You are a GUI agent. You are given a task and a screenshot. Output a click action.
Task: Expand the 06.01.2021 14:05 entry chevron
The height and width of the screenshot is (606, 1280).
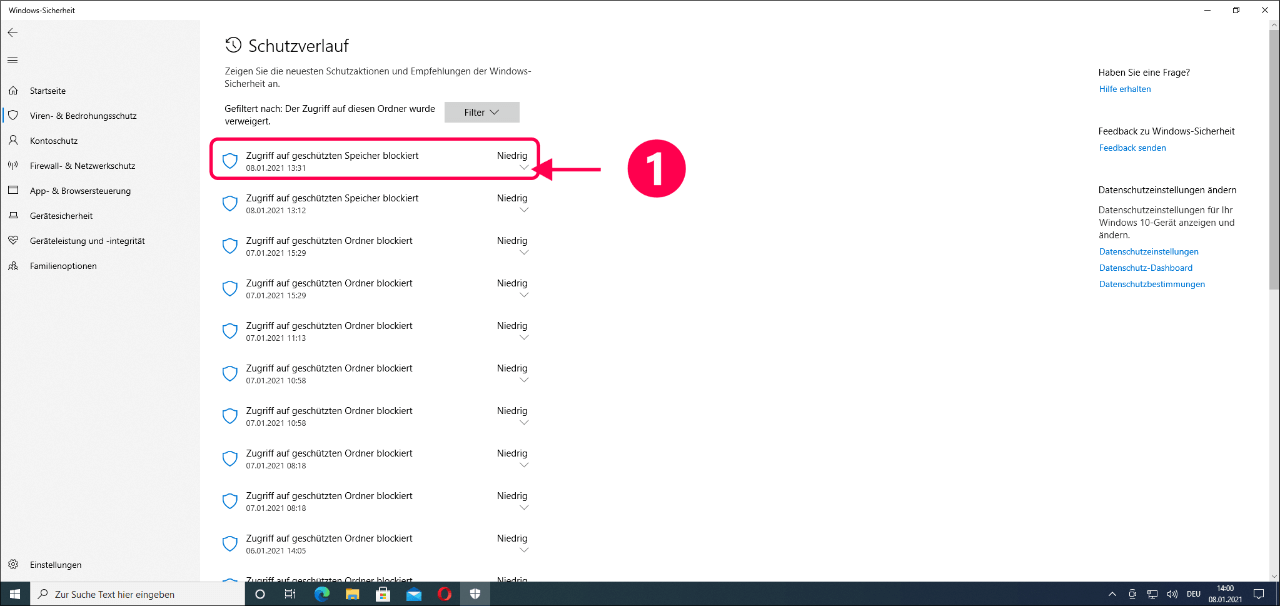click(x=525, y=551)
